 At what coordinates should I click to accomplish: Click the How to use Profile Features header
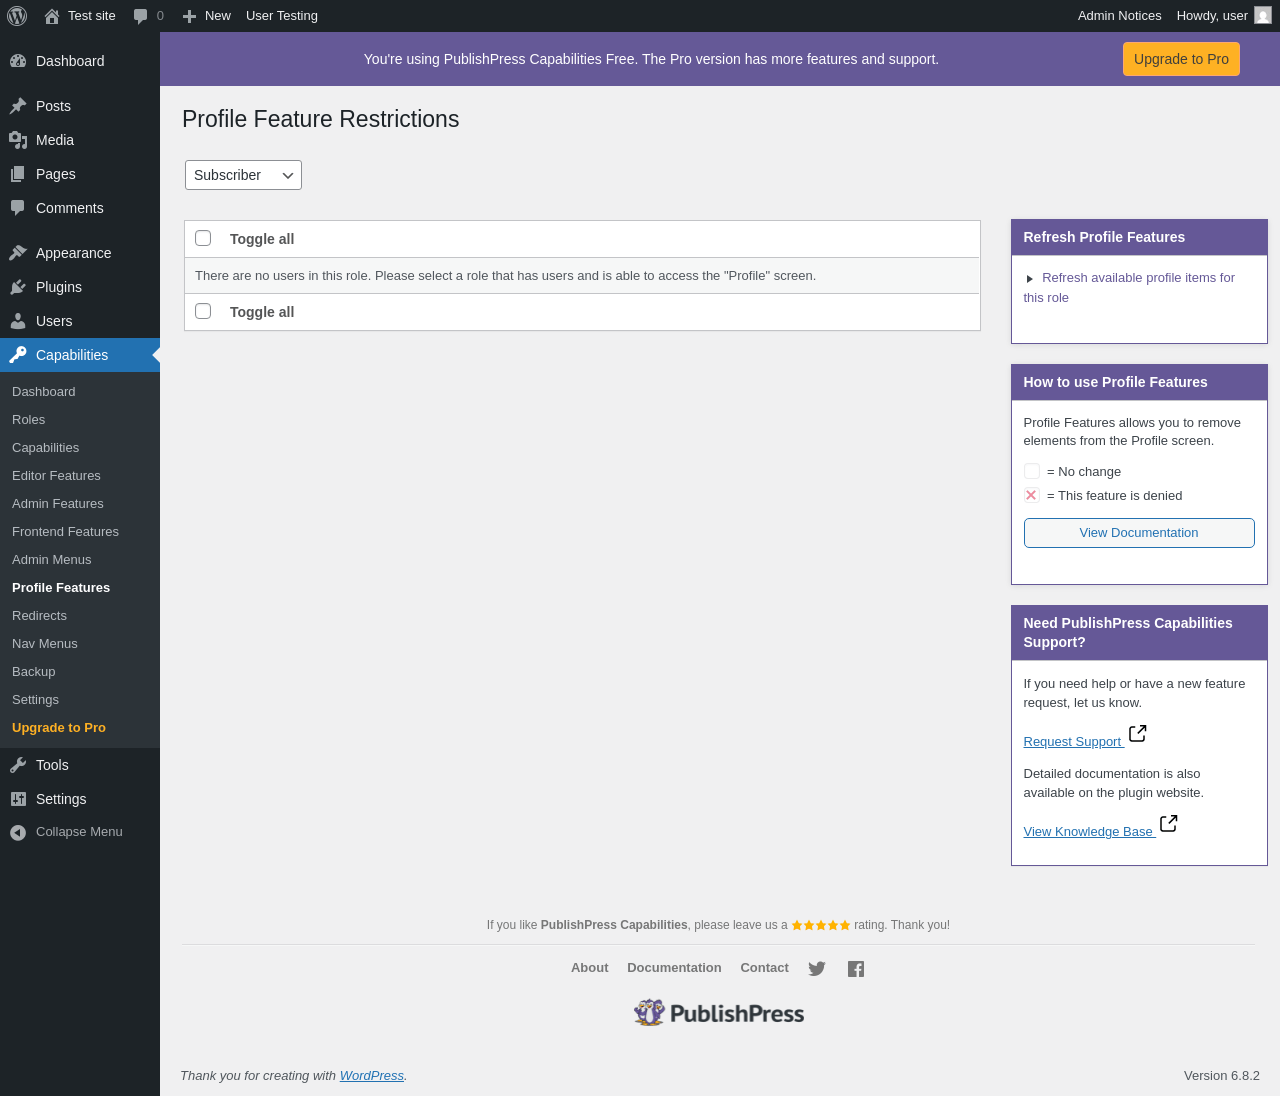[1139, 383]
